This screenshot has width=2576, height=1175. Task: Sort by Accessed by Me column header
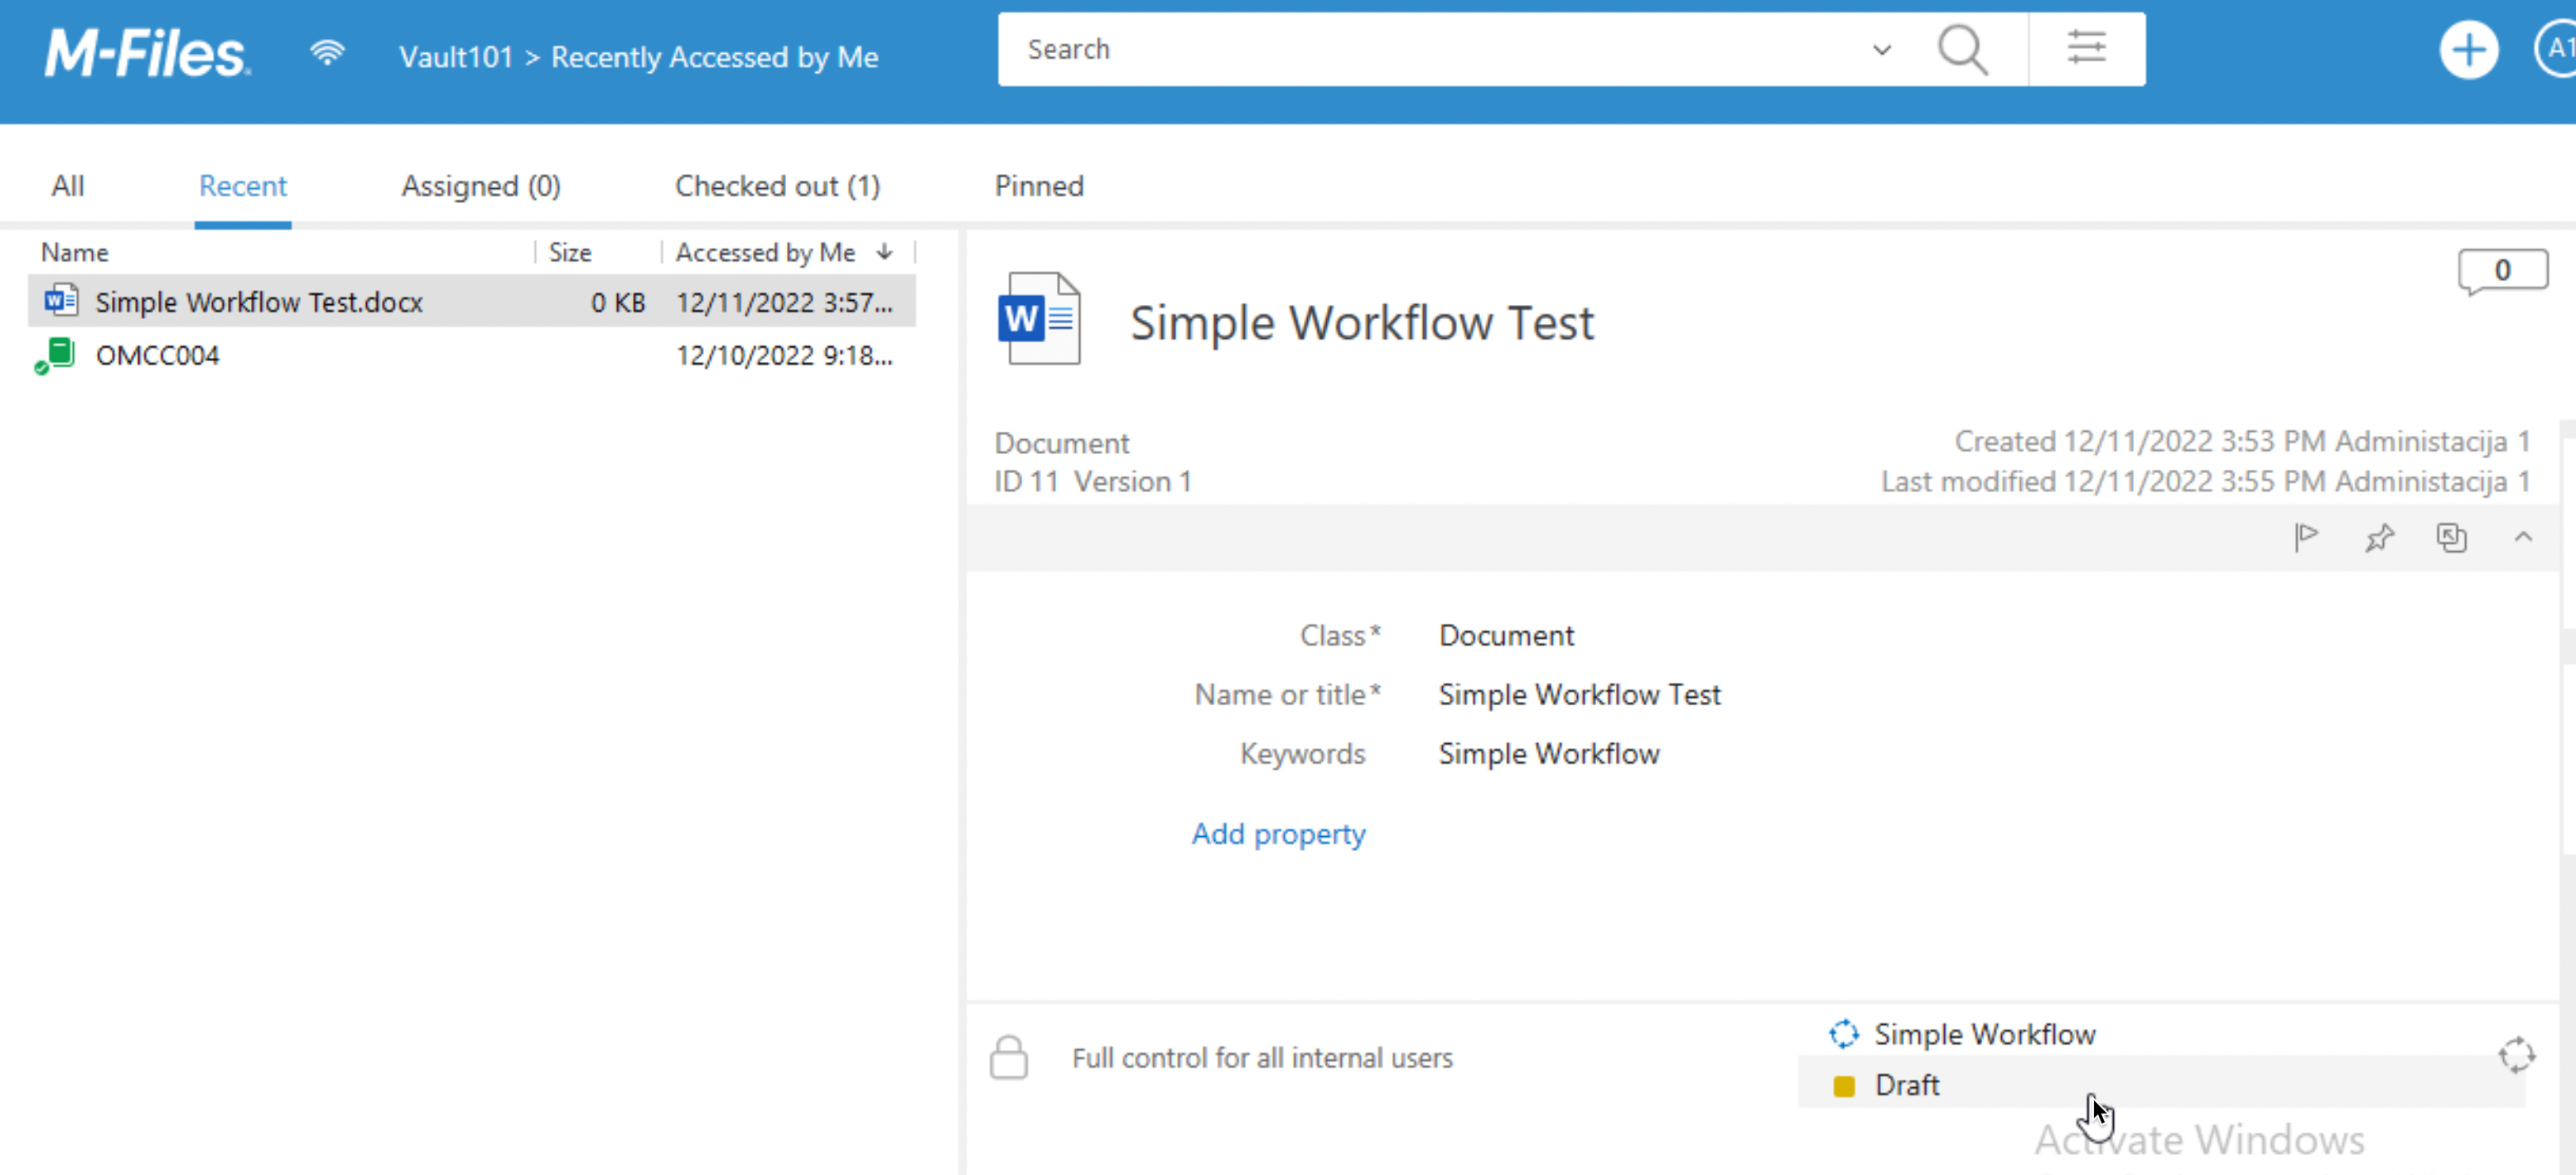[765, 252]
